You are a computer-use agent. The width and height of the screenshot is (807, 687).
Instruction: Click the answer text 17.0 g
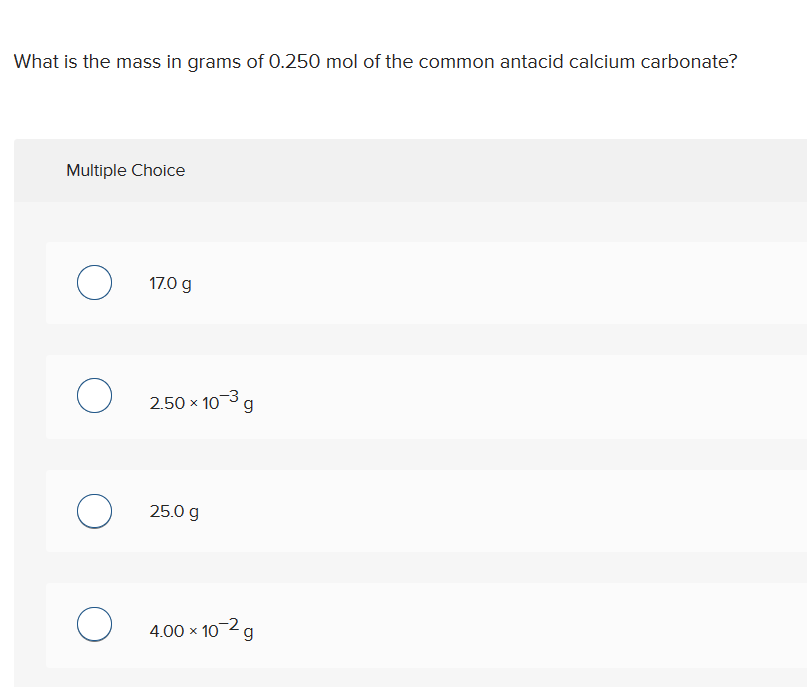pos(170,283)
